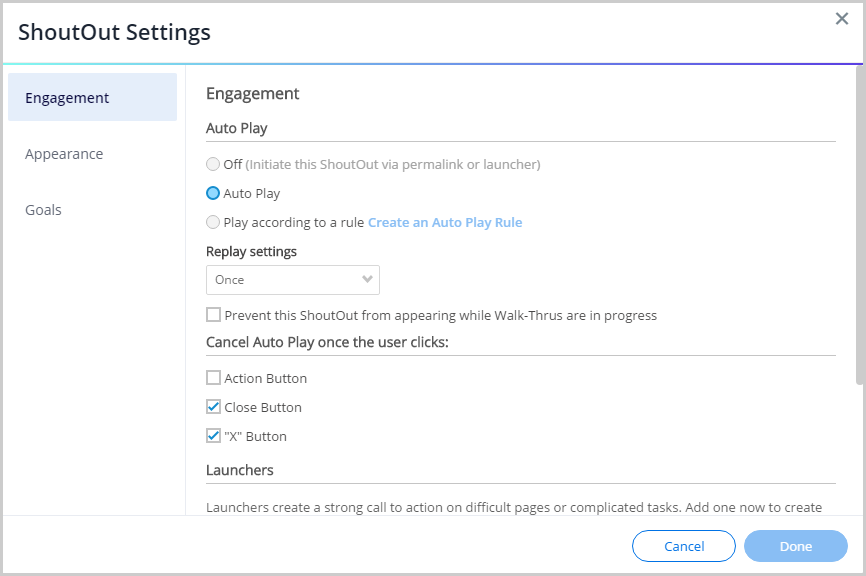Uncheck the Close Button checkbox
866x576 pixels.
tap(213, 407)
